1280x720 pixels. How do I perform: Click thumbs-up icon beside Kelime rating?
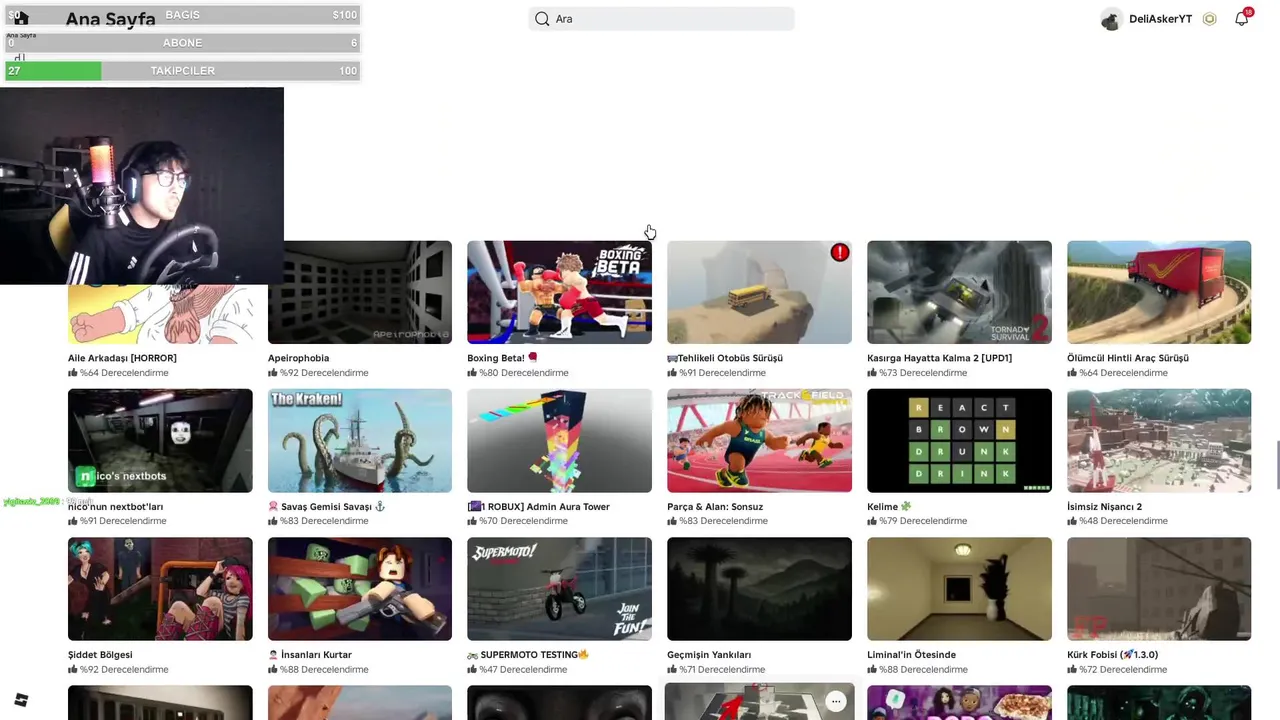tap(872, 521)
